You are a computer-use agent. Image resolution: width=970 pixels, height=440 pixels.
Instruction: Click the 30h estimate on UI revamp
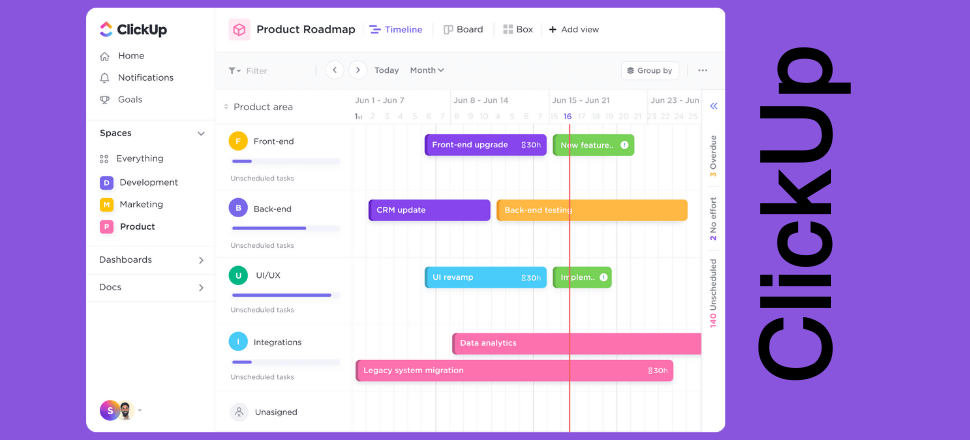pos(531,277)
